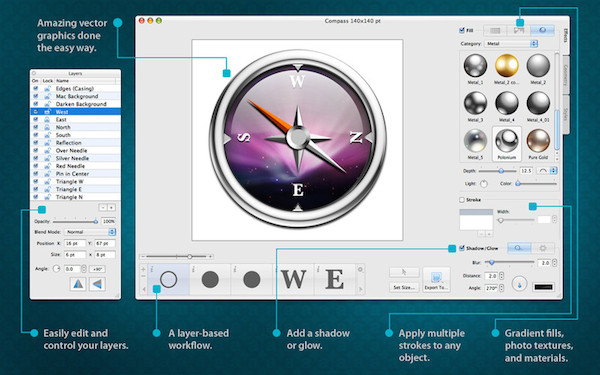600x375 pixels.
Task: Switch fill type to solid color
Action: pos(495,30)
